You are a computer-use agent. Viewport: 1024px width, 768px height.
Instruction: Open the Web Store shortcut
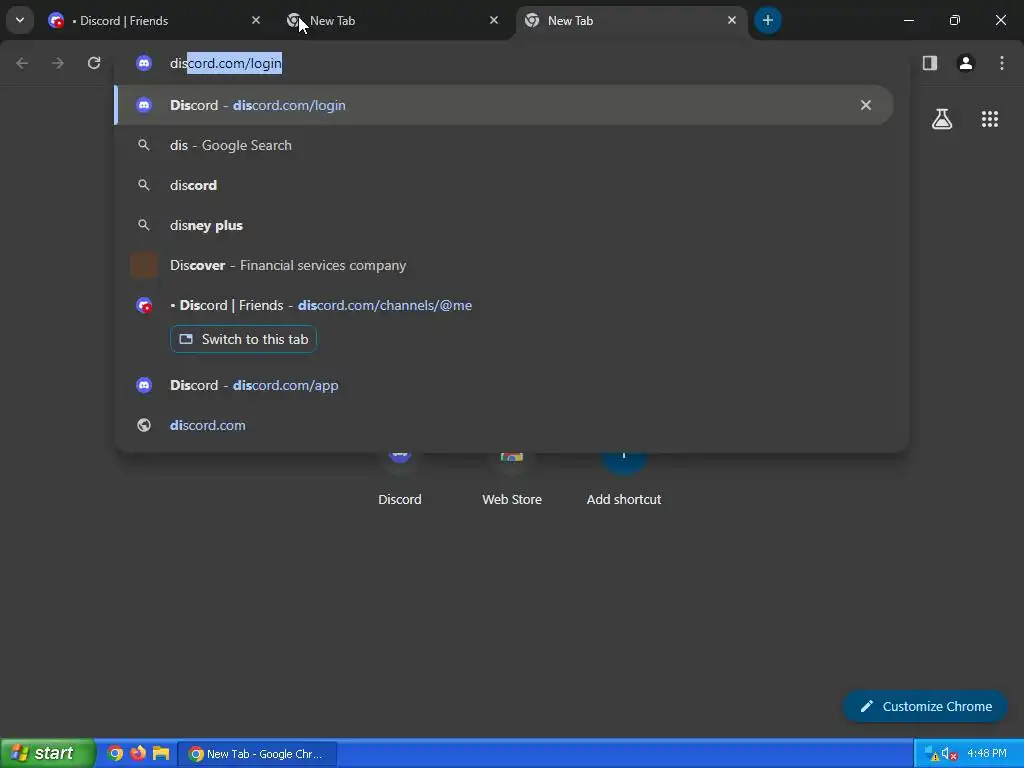[x=512, y=480]
